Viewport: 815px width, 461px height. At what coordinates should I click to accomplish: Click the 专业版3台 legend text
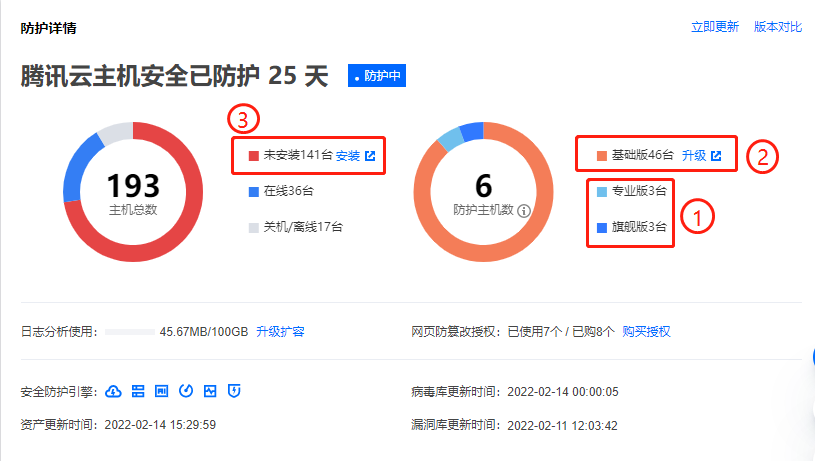(x=639, y=191)
